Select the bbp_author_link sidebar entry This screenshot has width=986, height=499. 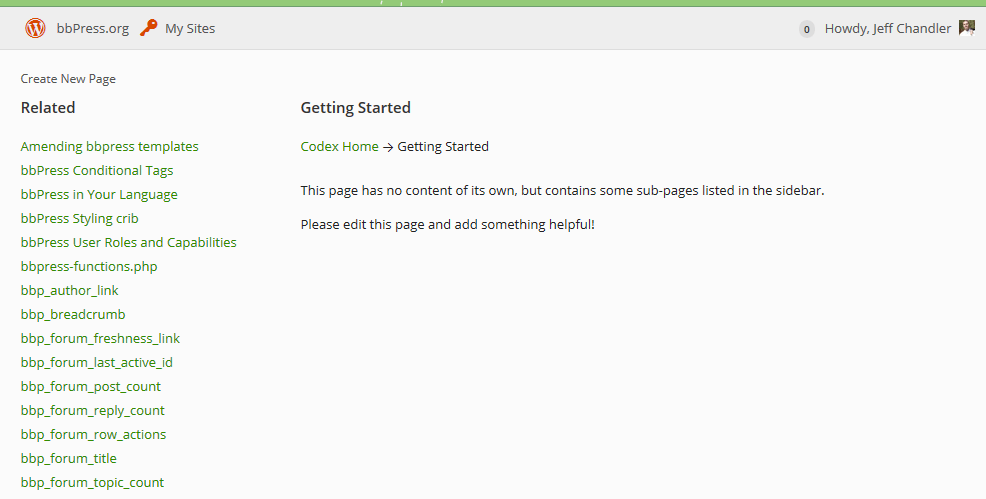click(69, 290)
